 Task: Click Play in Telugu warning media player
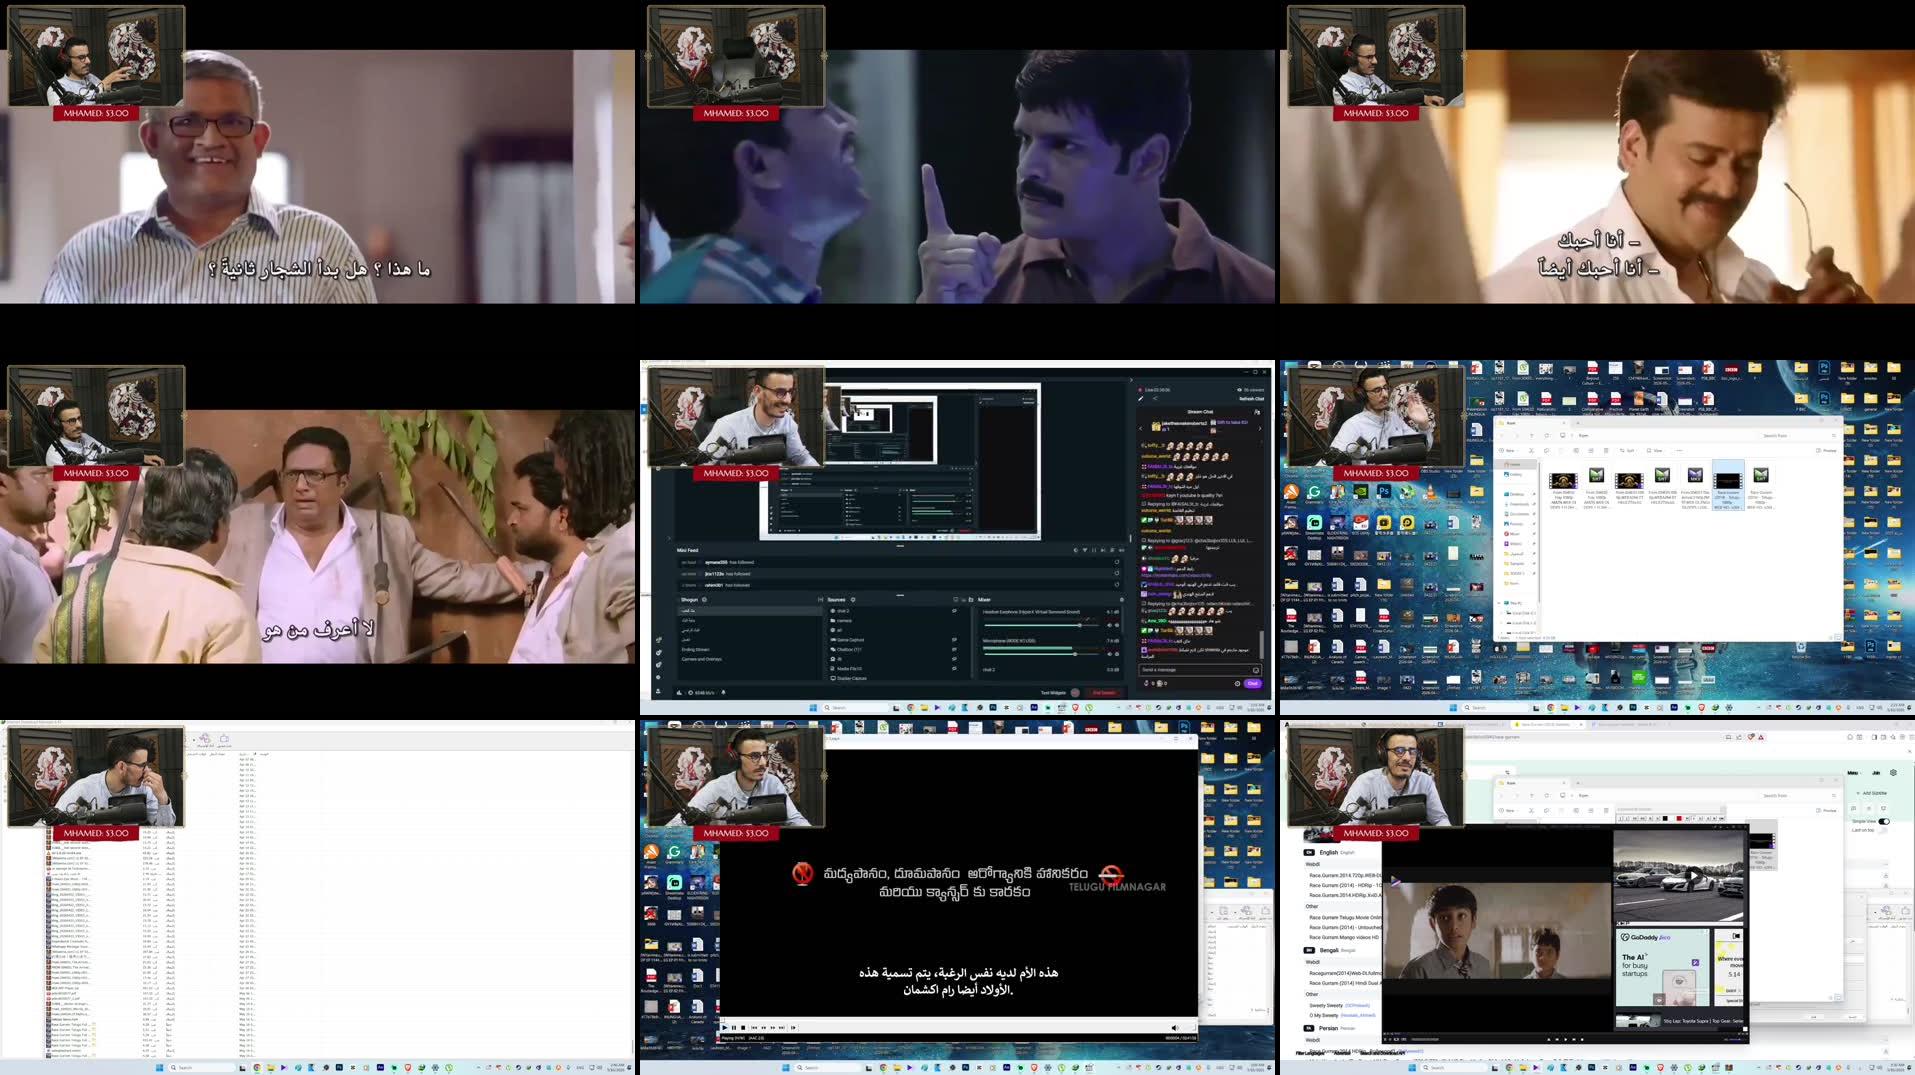tap(725, 1028)
